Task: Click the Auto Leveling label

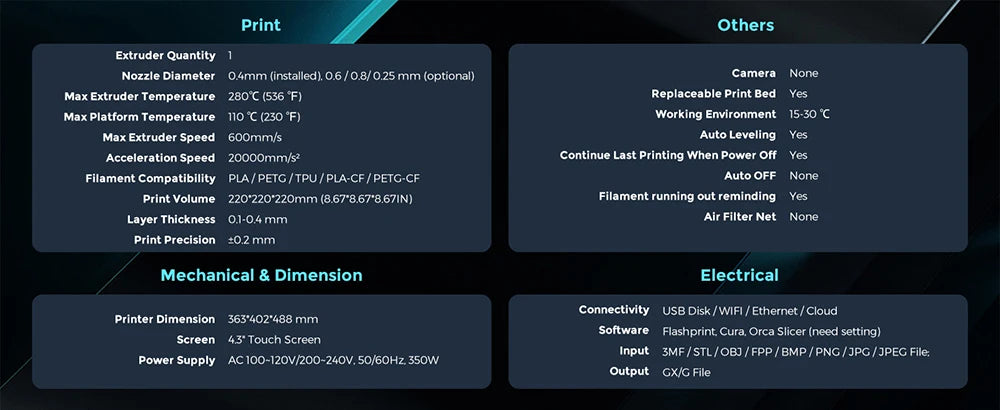Action: [737, 135]
